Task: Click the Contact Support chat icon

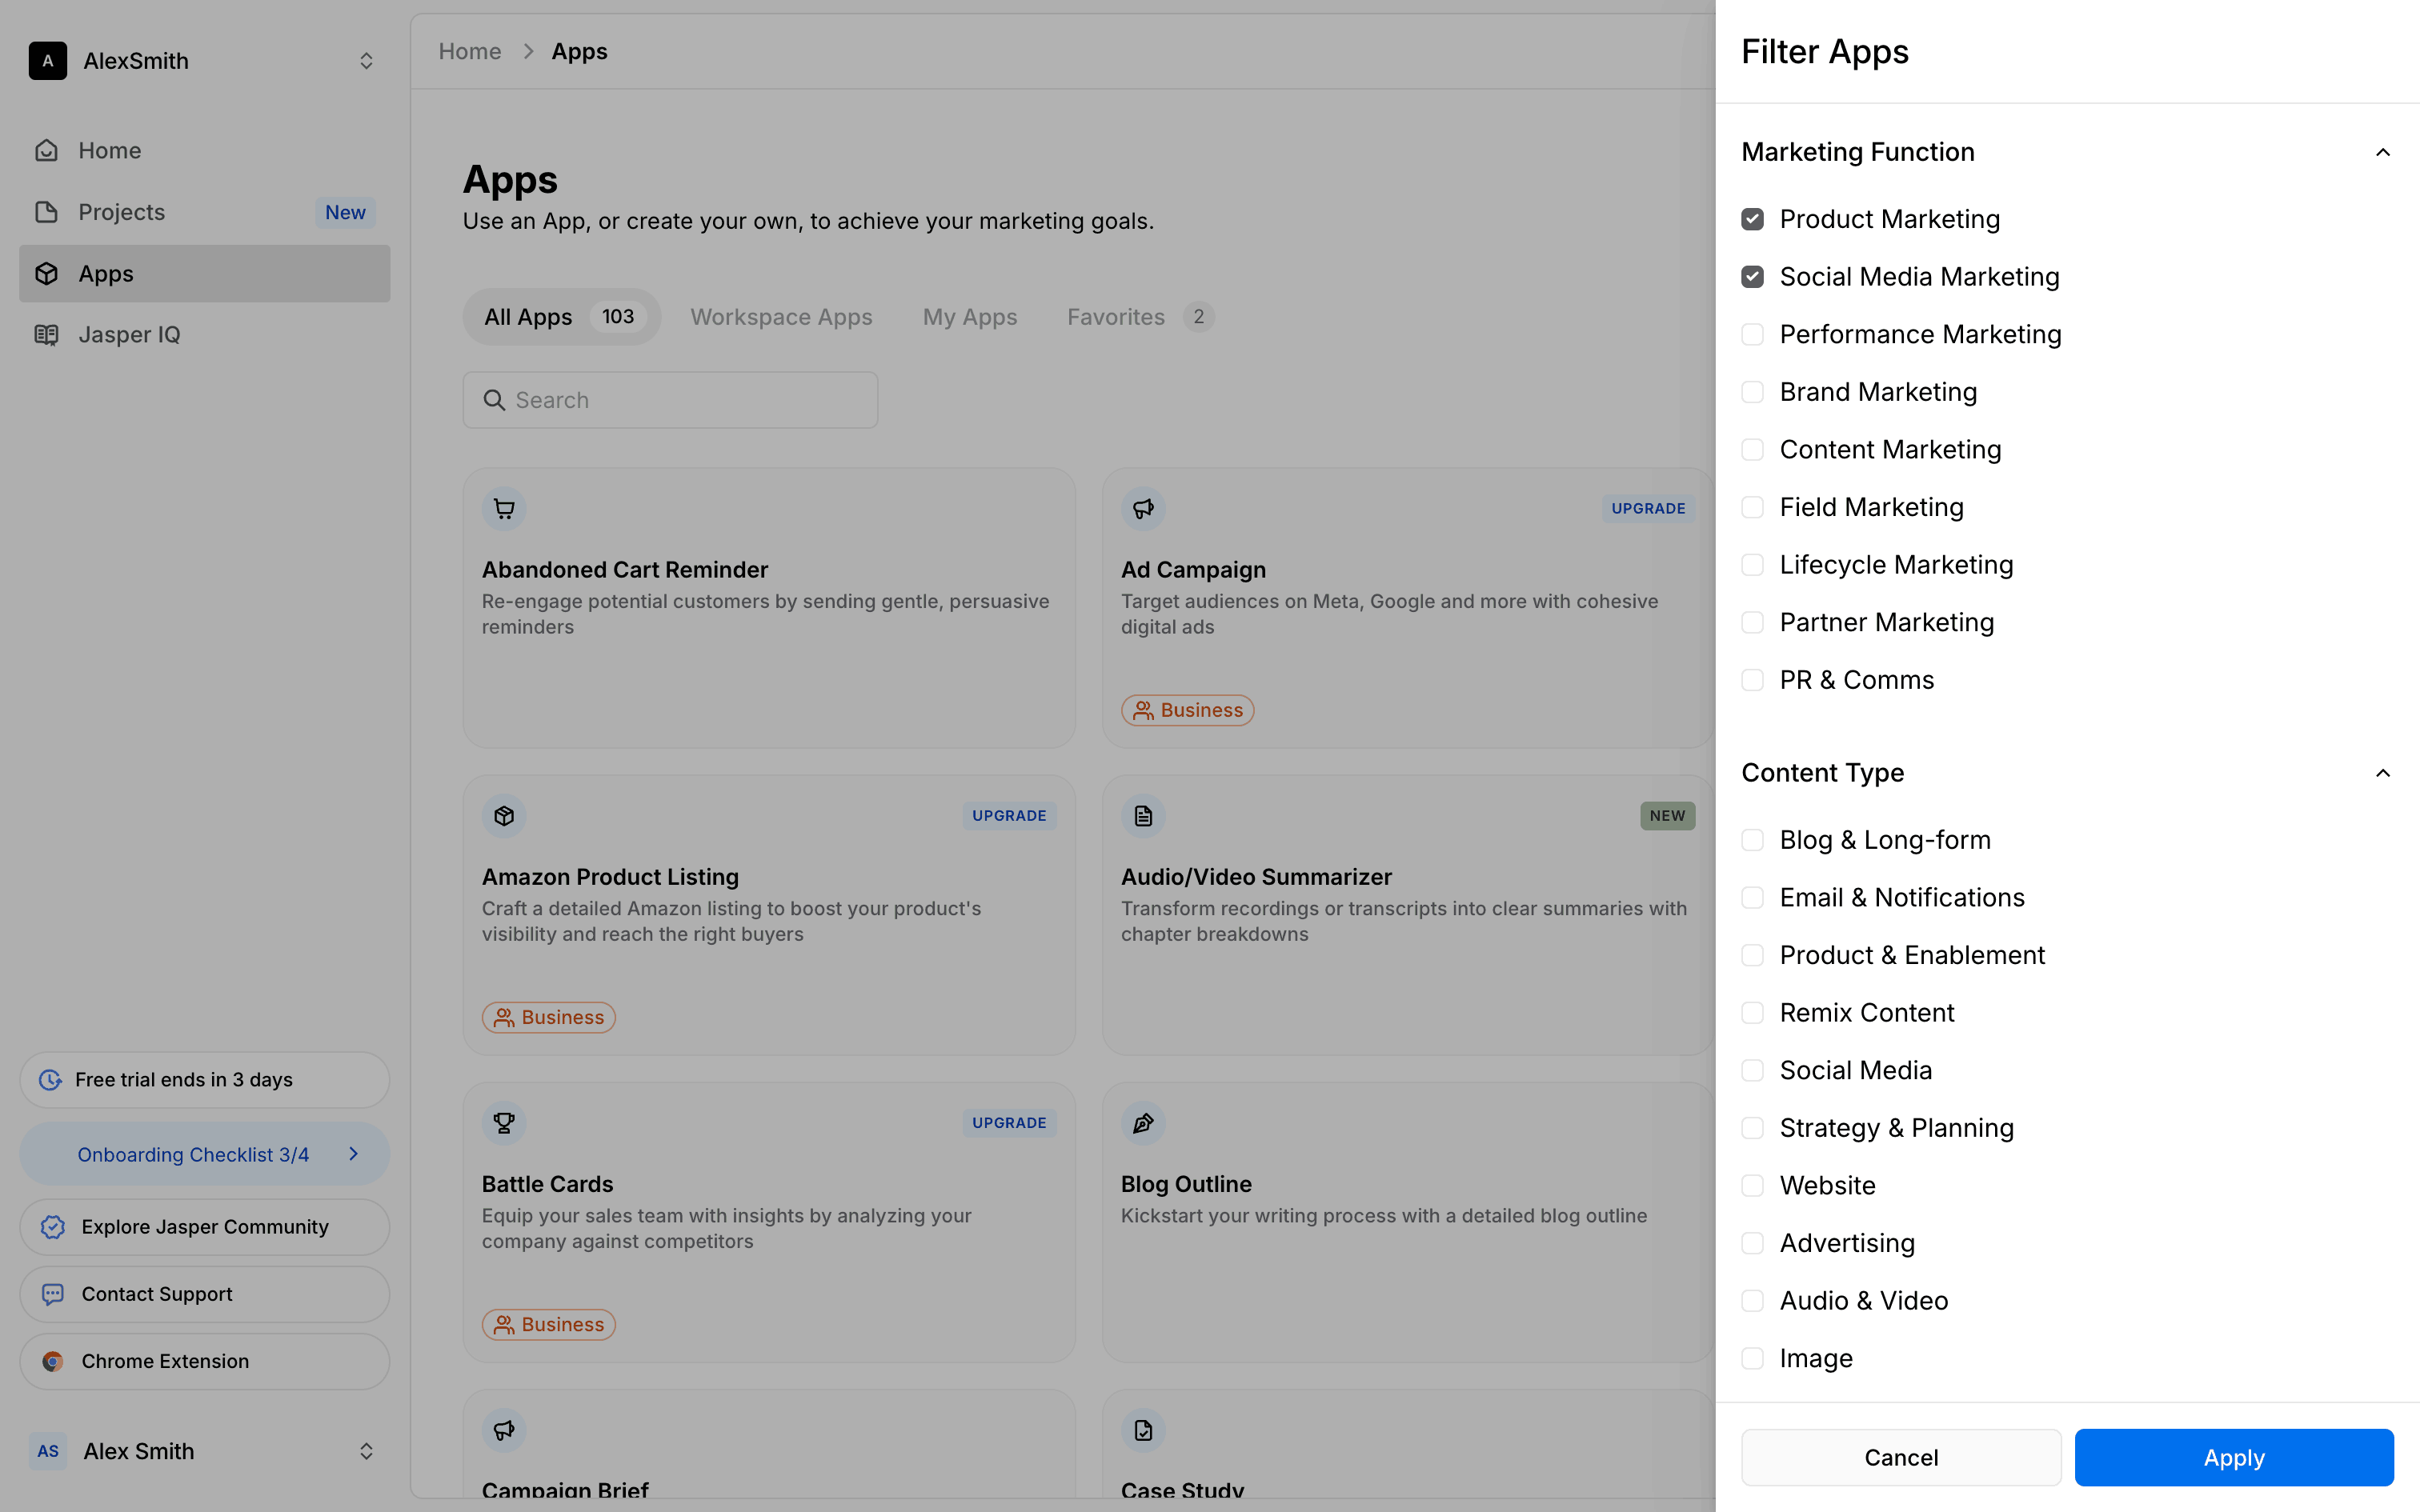Action: pos(53,1294)
